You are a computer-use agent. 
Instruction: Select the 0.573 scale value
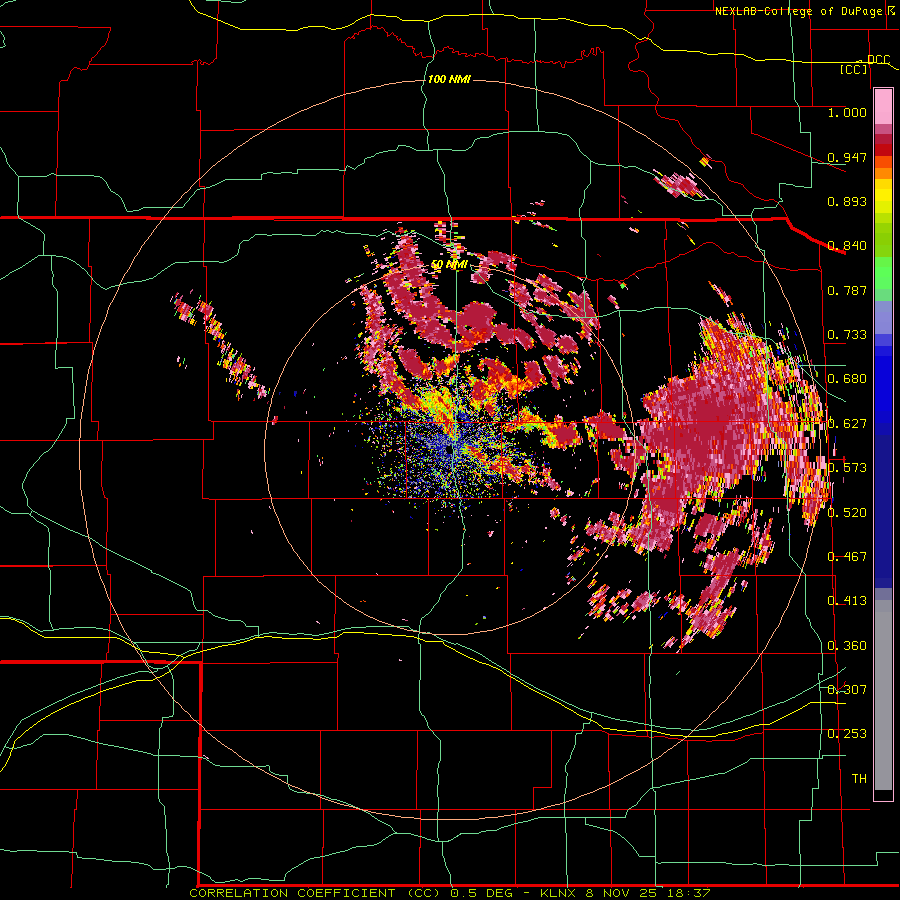coord(847,468)
